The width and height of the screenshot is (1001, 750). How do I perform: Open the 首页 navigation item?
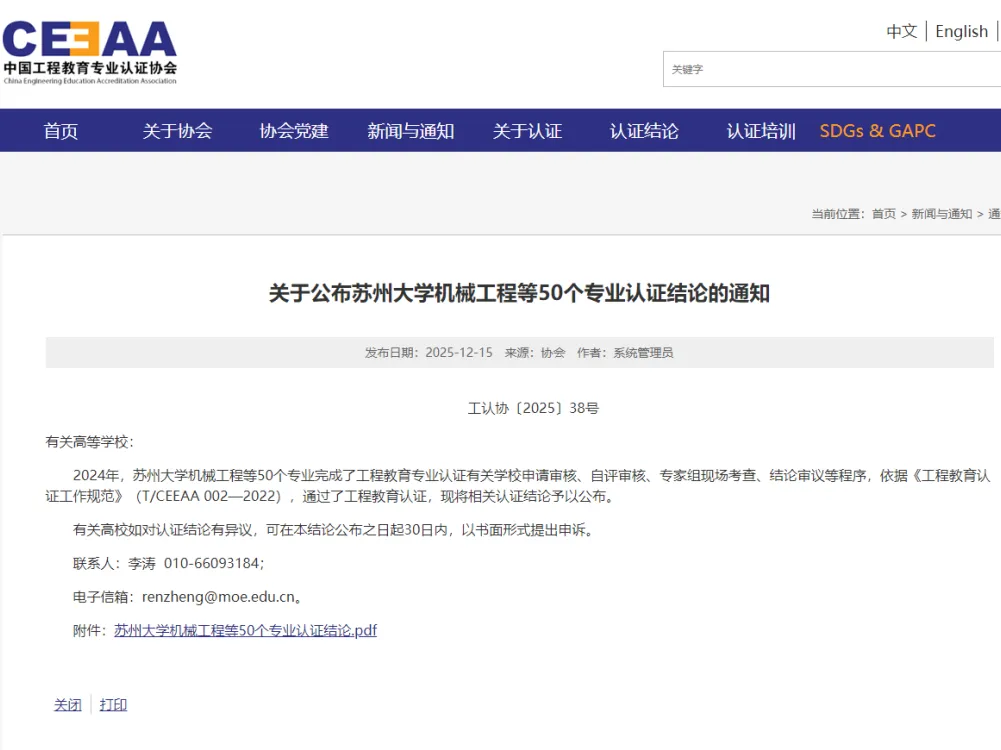(x=61, y=131)
